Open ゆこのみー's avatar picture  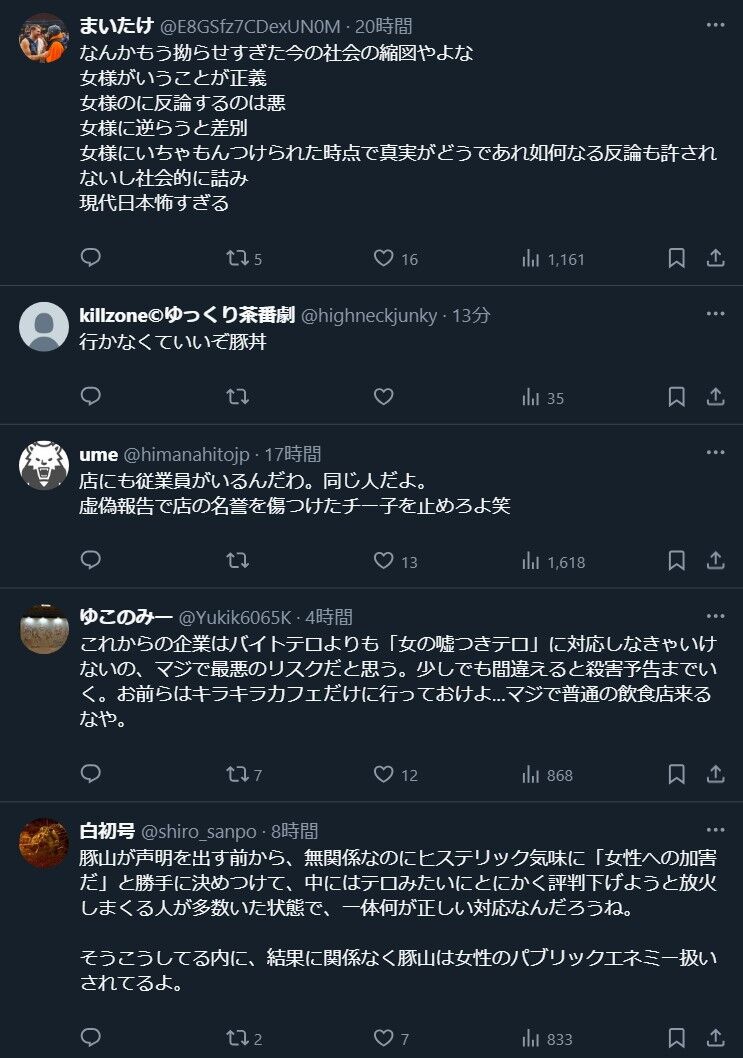[44, 629]
